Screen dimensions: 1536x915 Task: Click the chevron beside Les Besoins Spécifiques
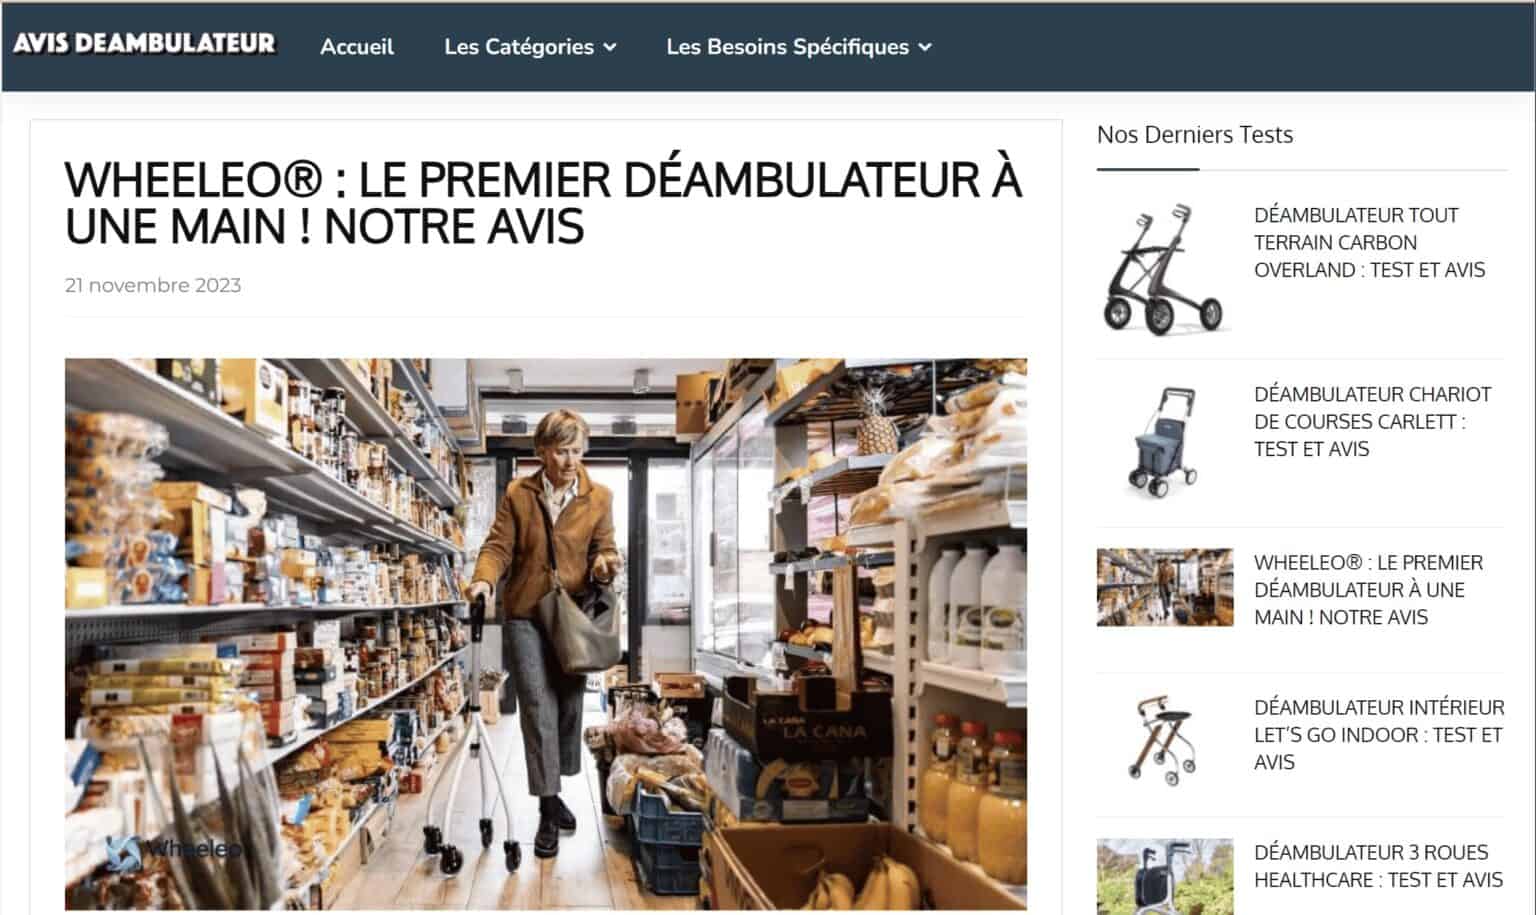coord(925,47)
